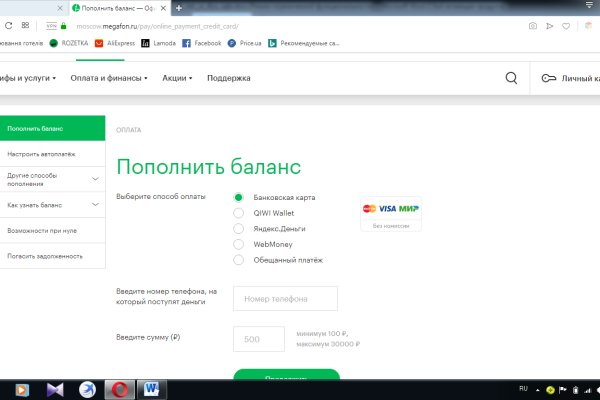Open Microsoft Word from the taskbar

click(x=153, y=388)
